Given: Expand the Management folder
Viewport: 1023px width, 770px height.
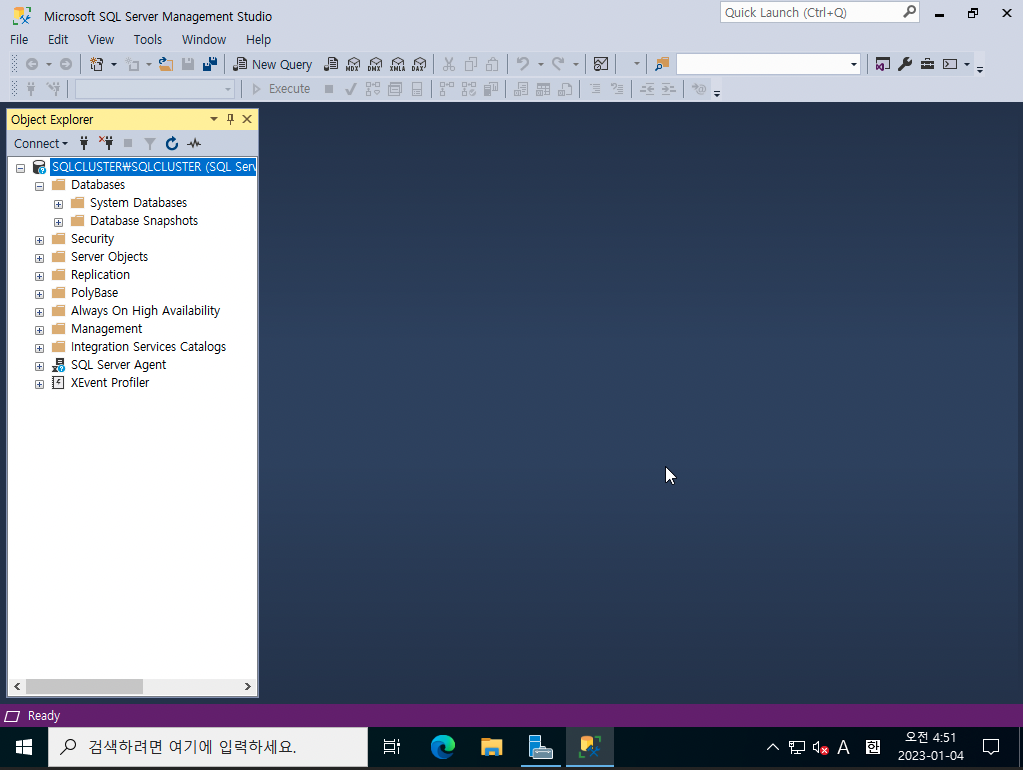Looking at the screenshot, I should pos(39,330).
